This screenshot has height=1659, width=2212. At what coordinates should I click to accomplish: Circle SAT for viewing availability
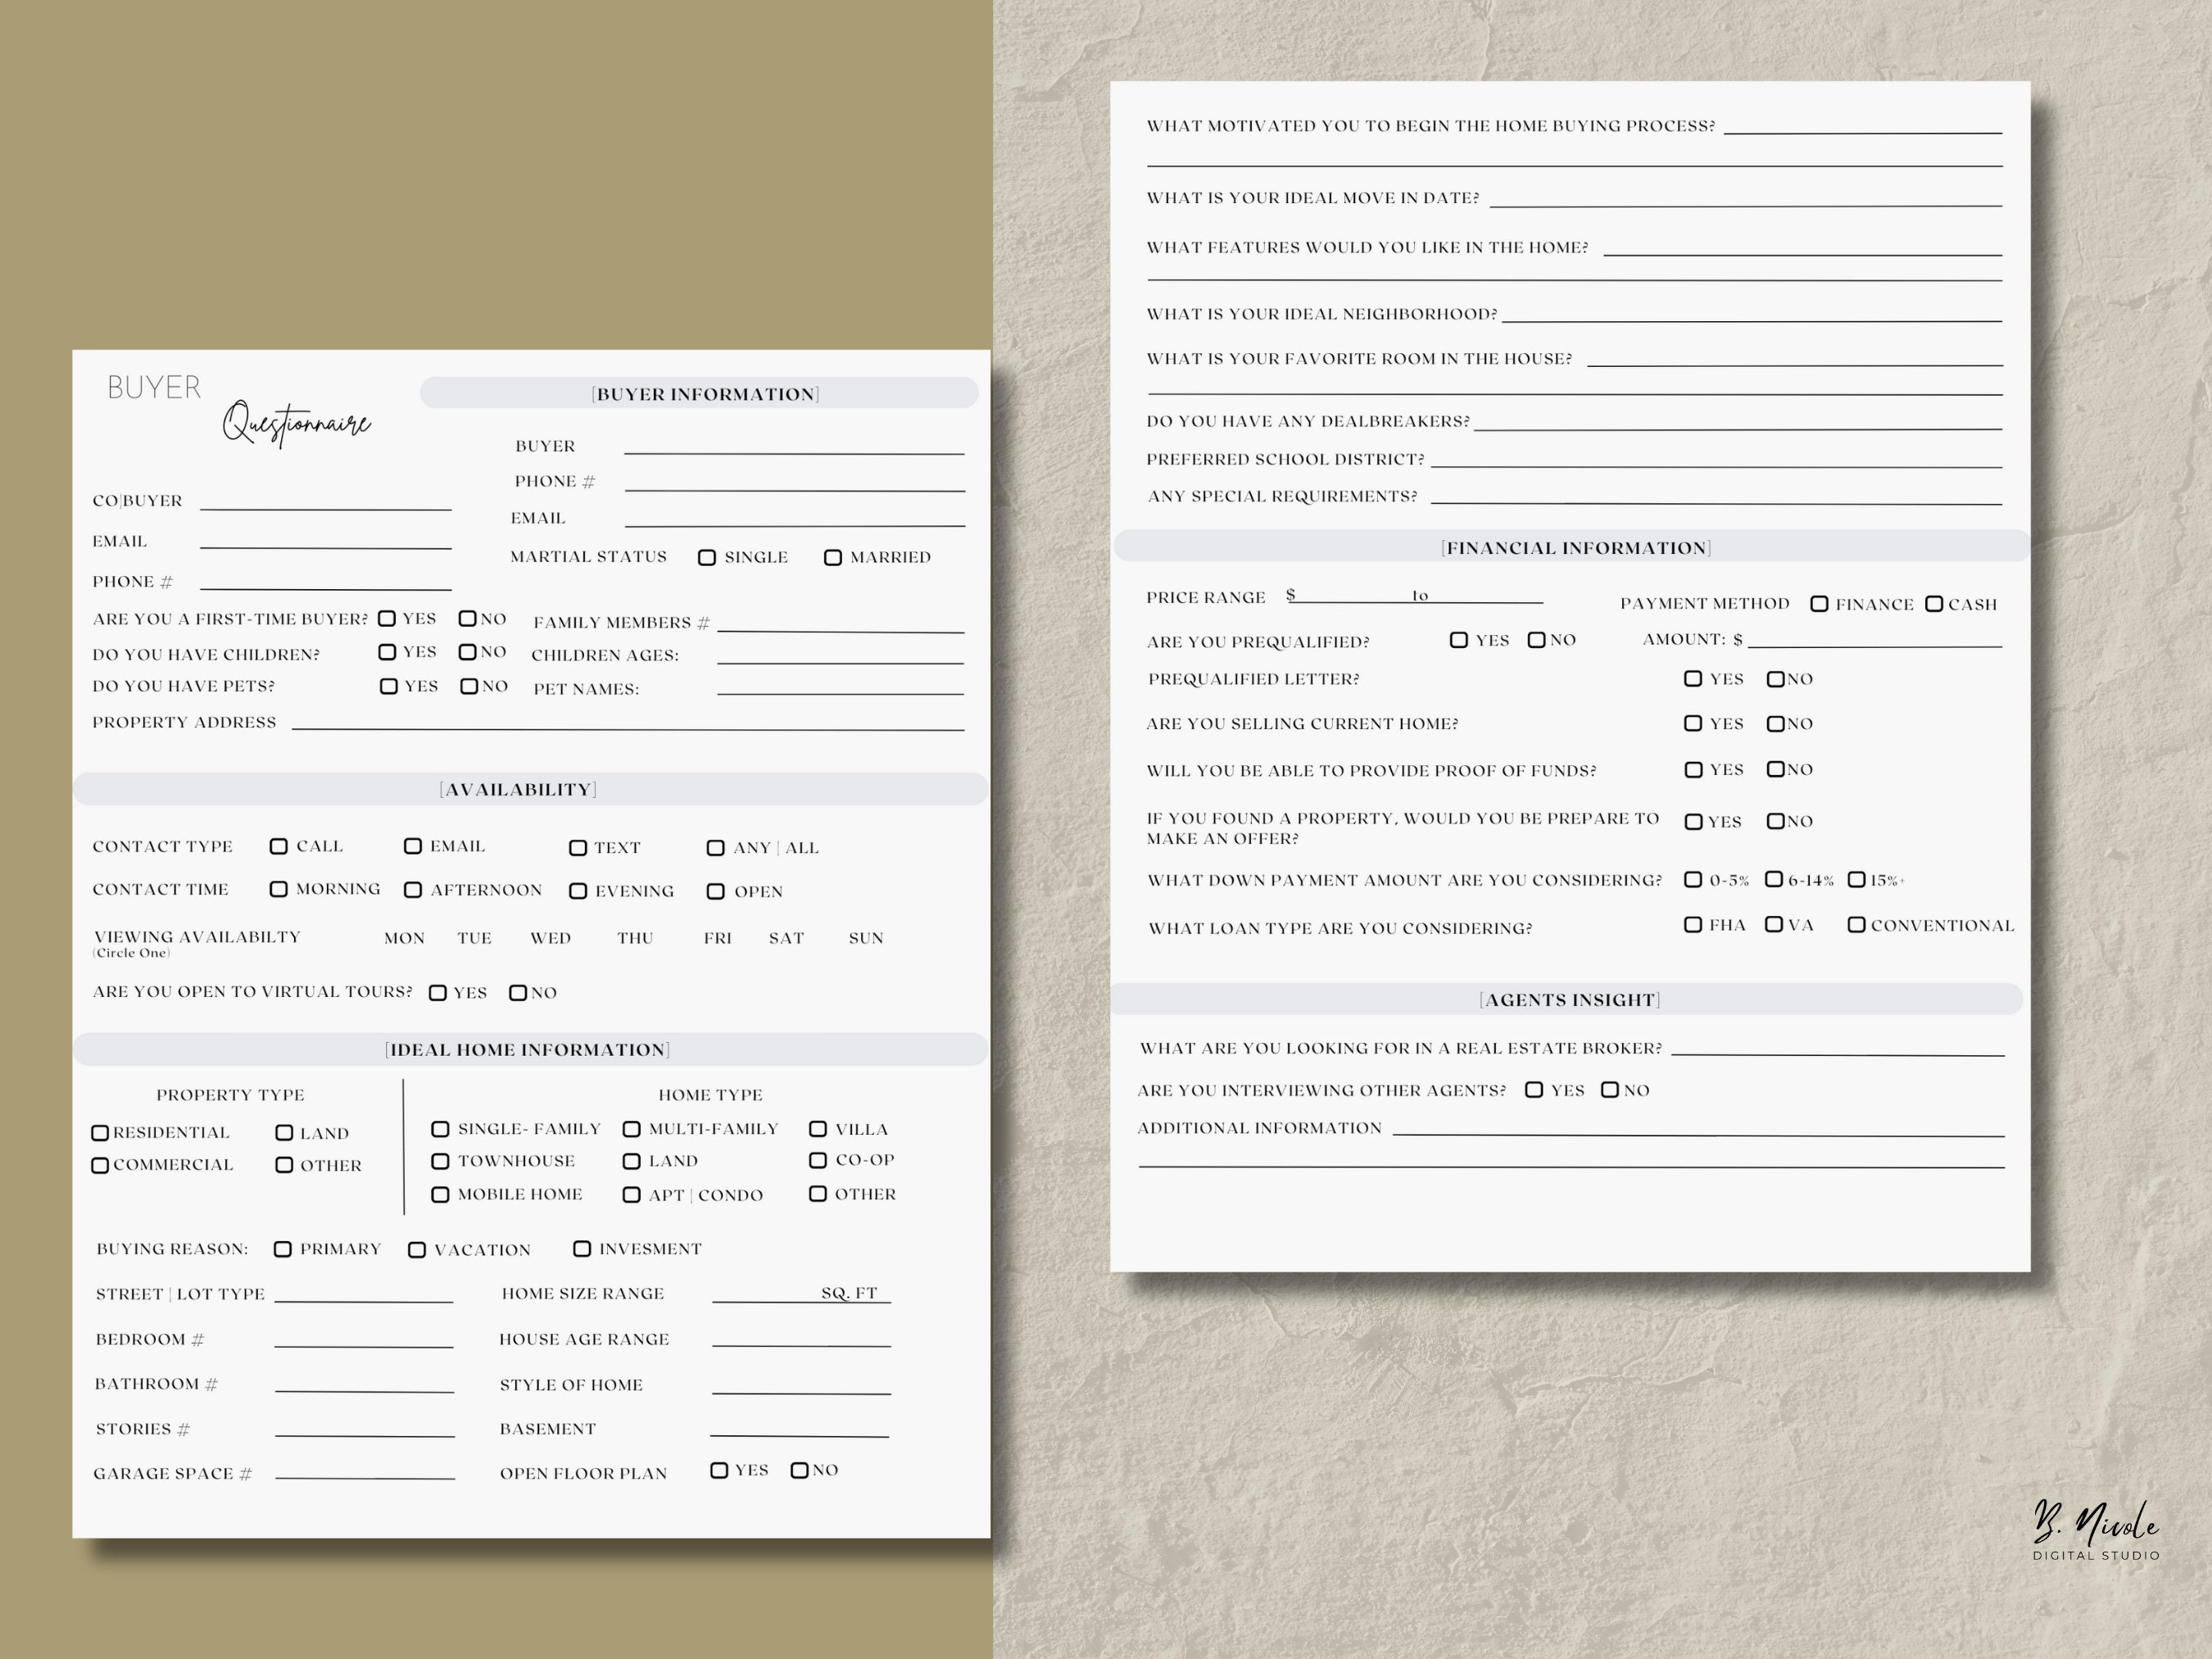click(x=786, y=938)
